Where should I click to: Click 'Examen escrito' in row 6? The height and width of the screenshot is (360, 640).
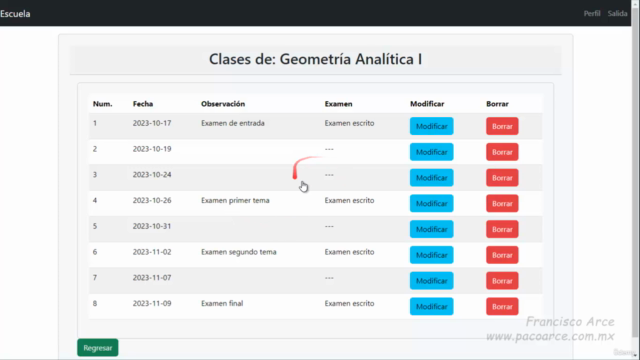point(349,251)
